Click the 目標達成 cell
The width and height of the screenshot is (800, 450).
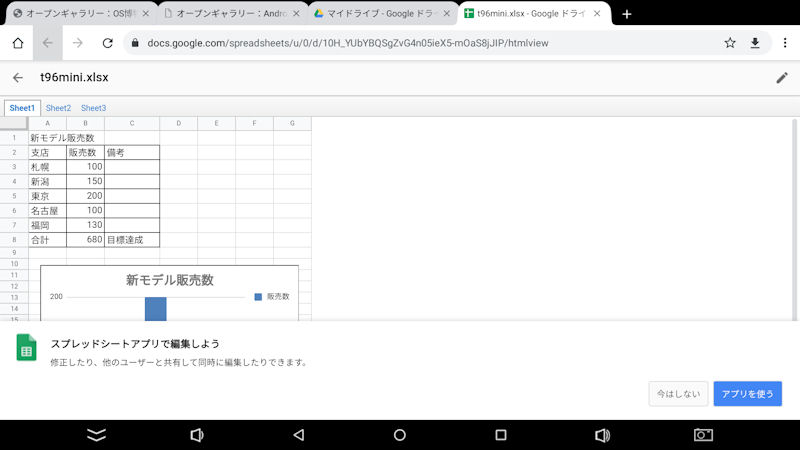(132, 240)
